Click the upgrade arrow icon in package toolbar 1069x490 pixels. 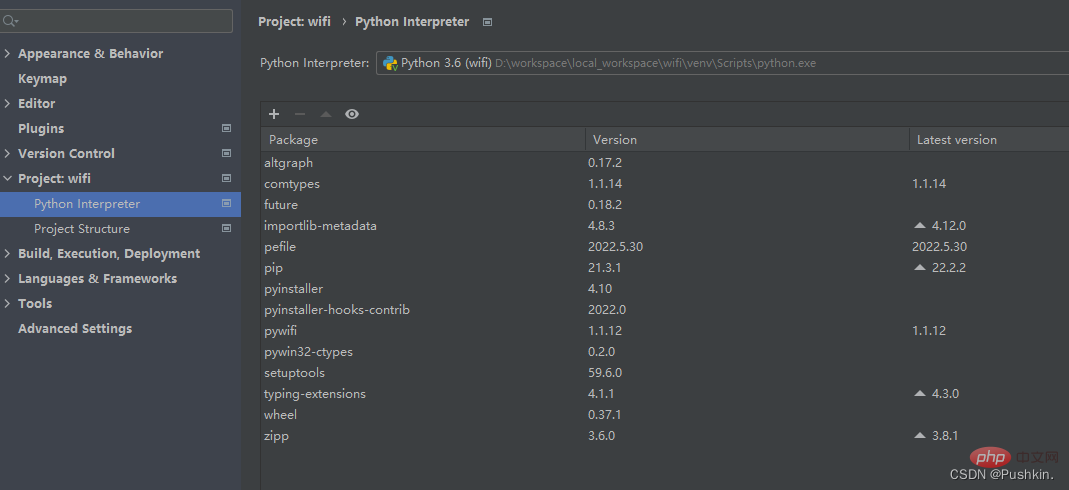326,114
